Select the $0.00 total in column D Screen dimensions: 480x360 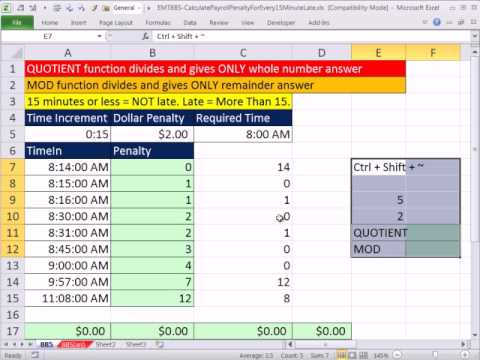click(x=322, y=331)
